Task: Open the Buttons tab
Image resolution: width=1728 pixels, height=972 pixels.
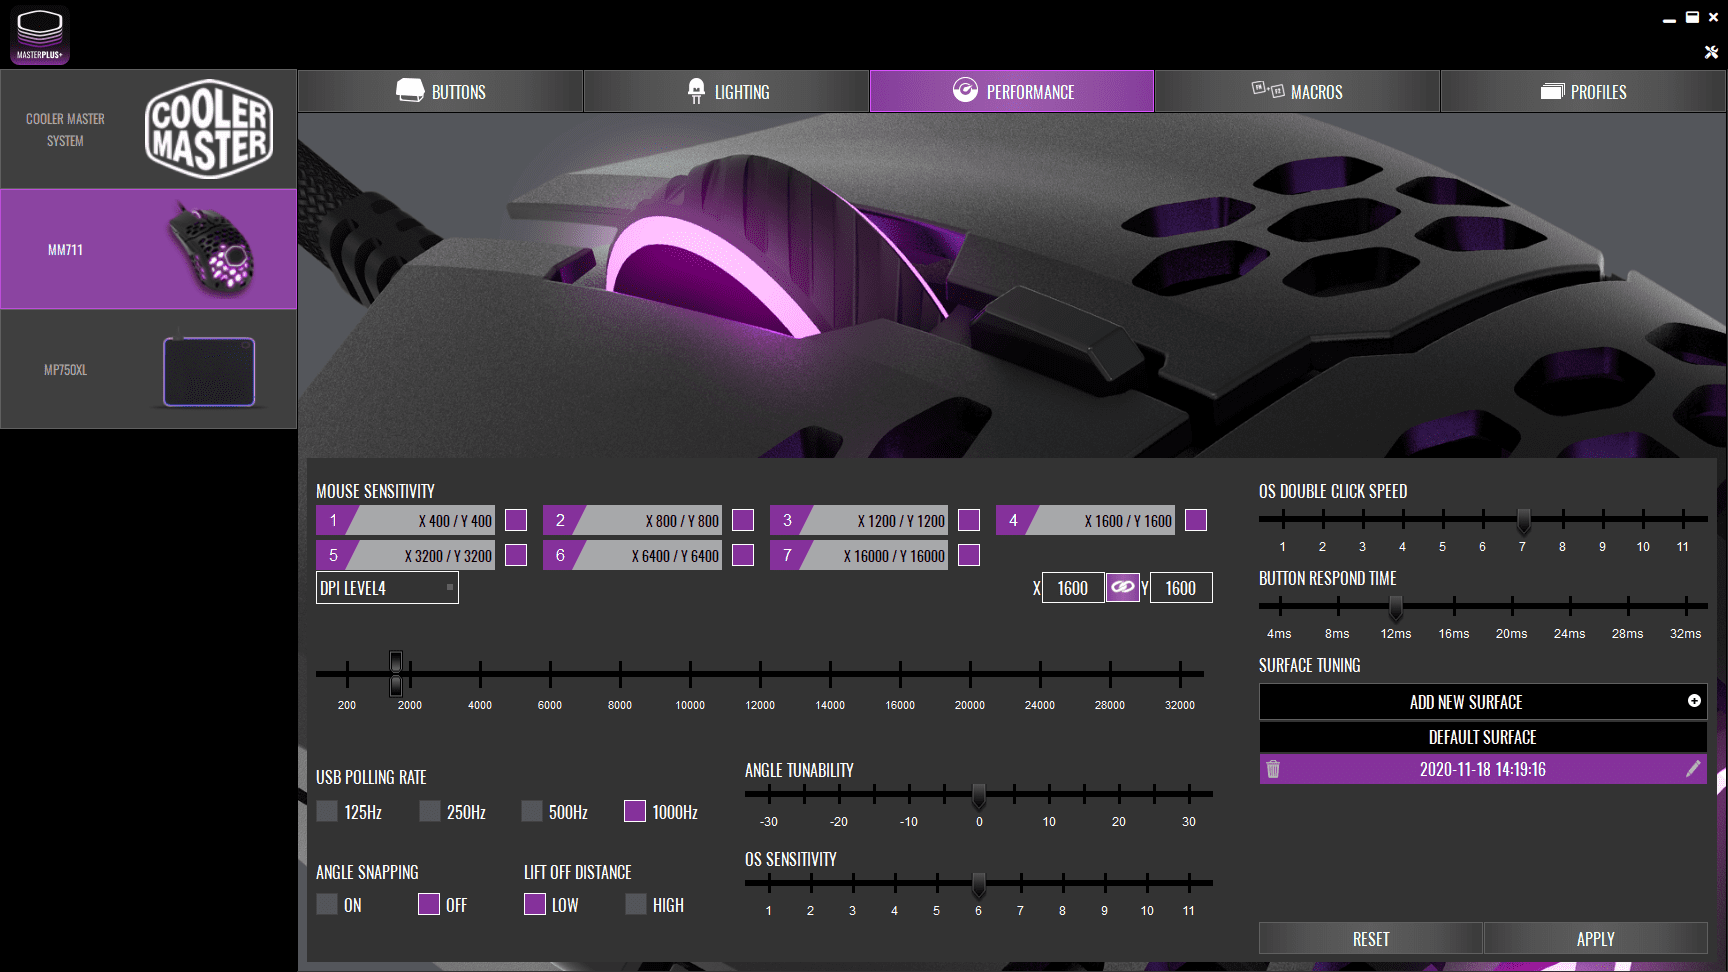Action: pyautogui.click(x=441, y=91)
